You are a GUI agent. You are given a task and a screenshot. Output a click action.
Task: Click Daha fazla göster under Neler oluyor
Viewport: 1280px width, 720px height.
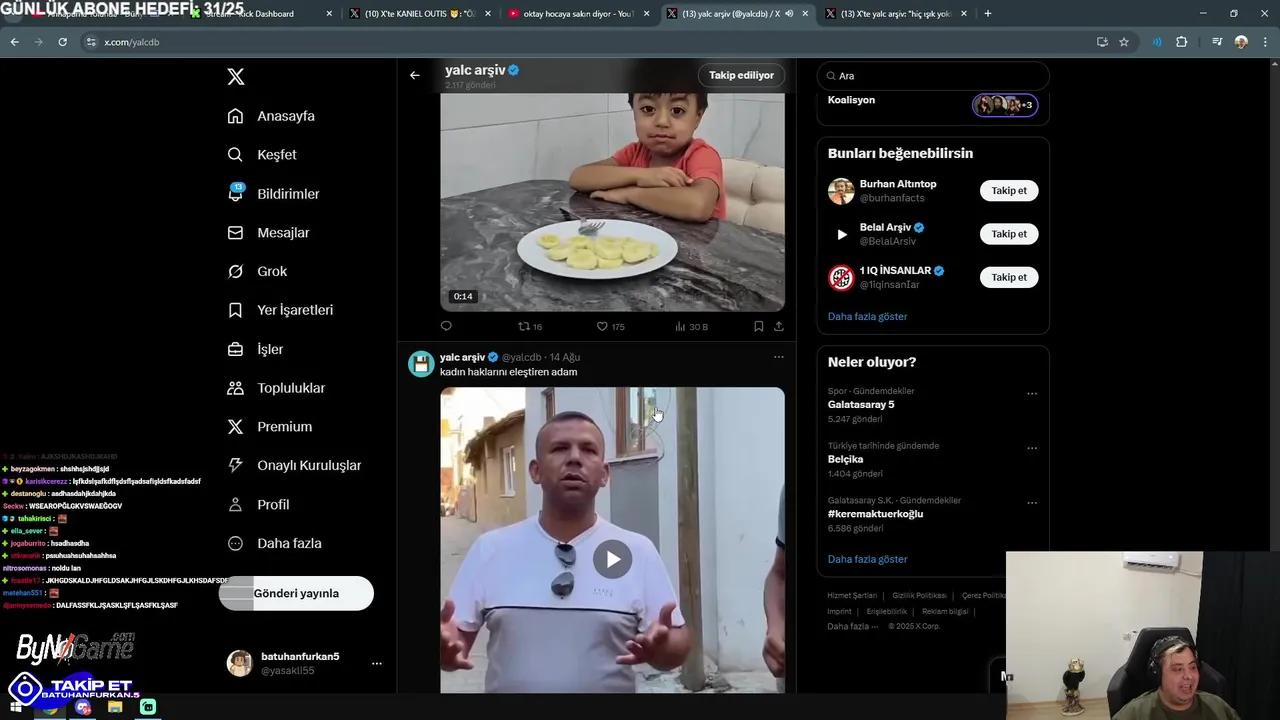867,559
